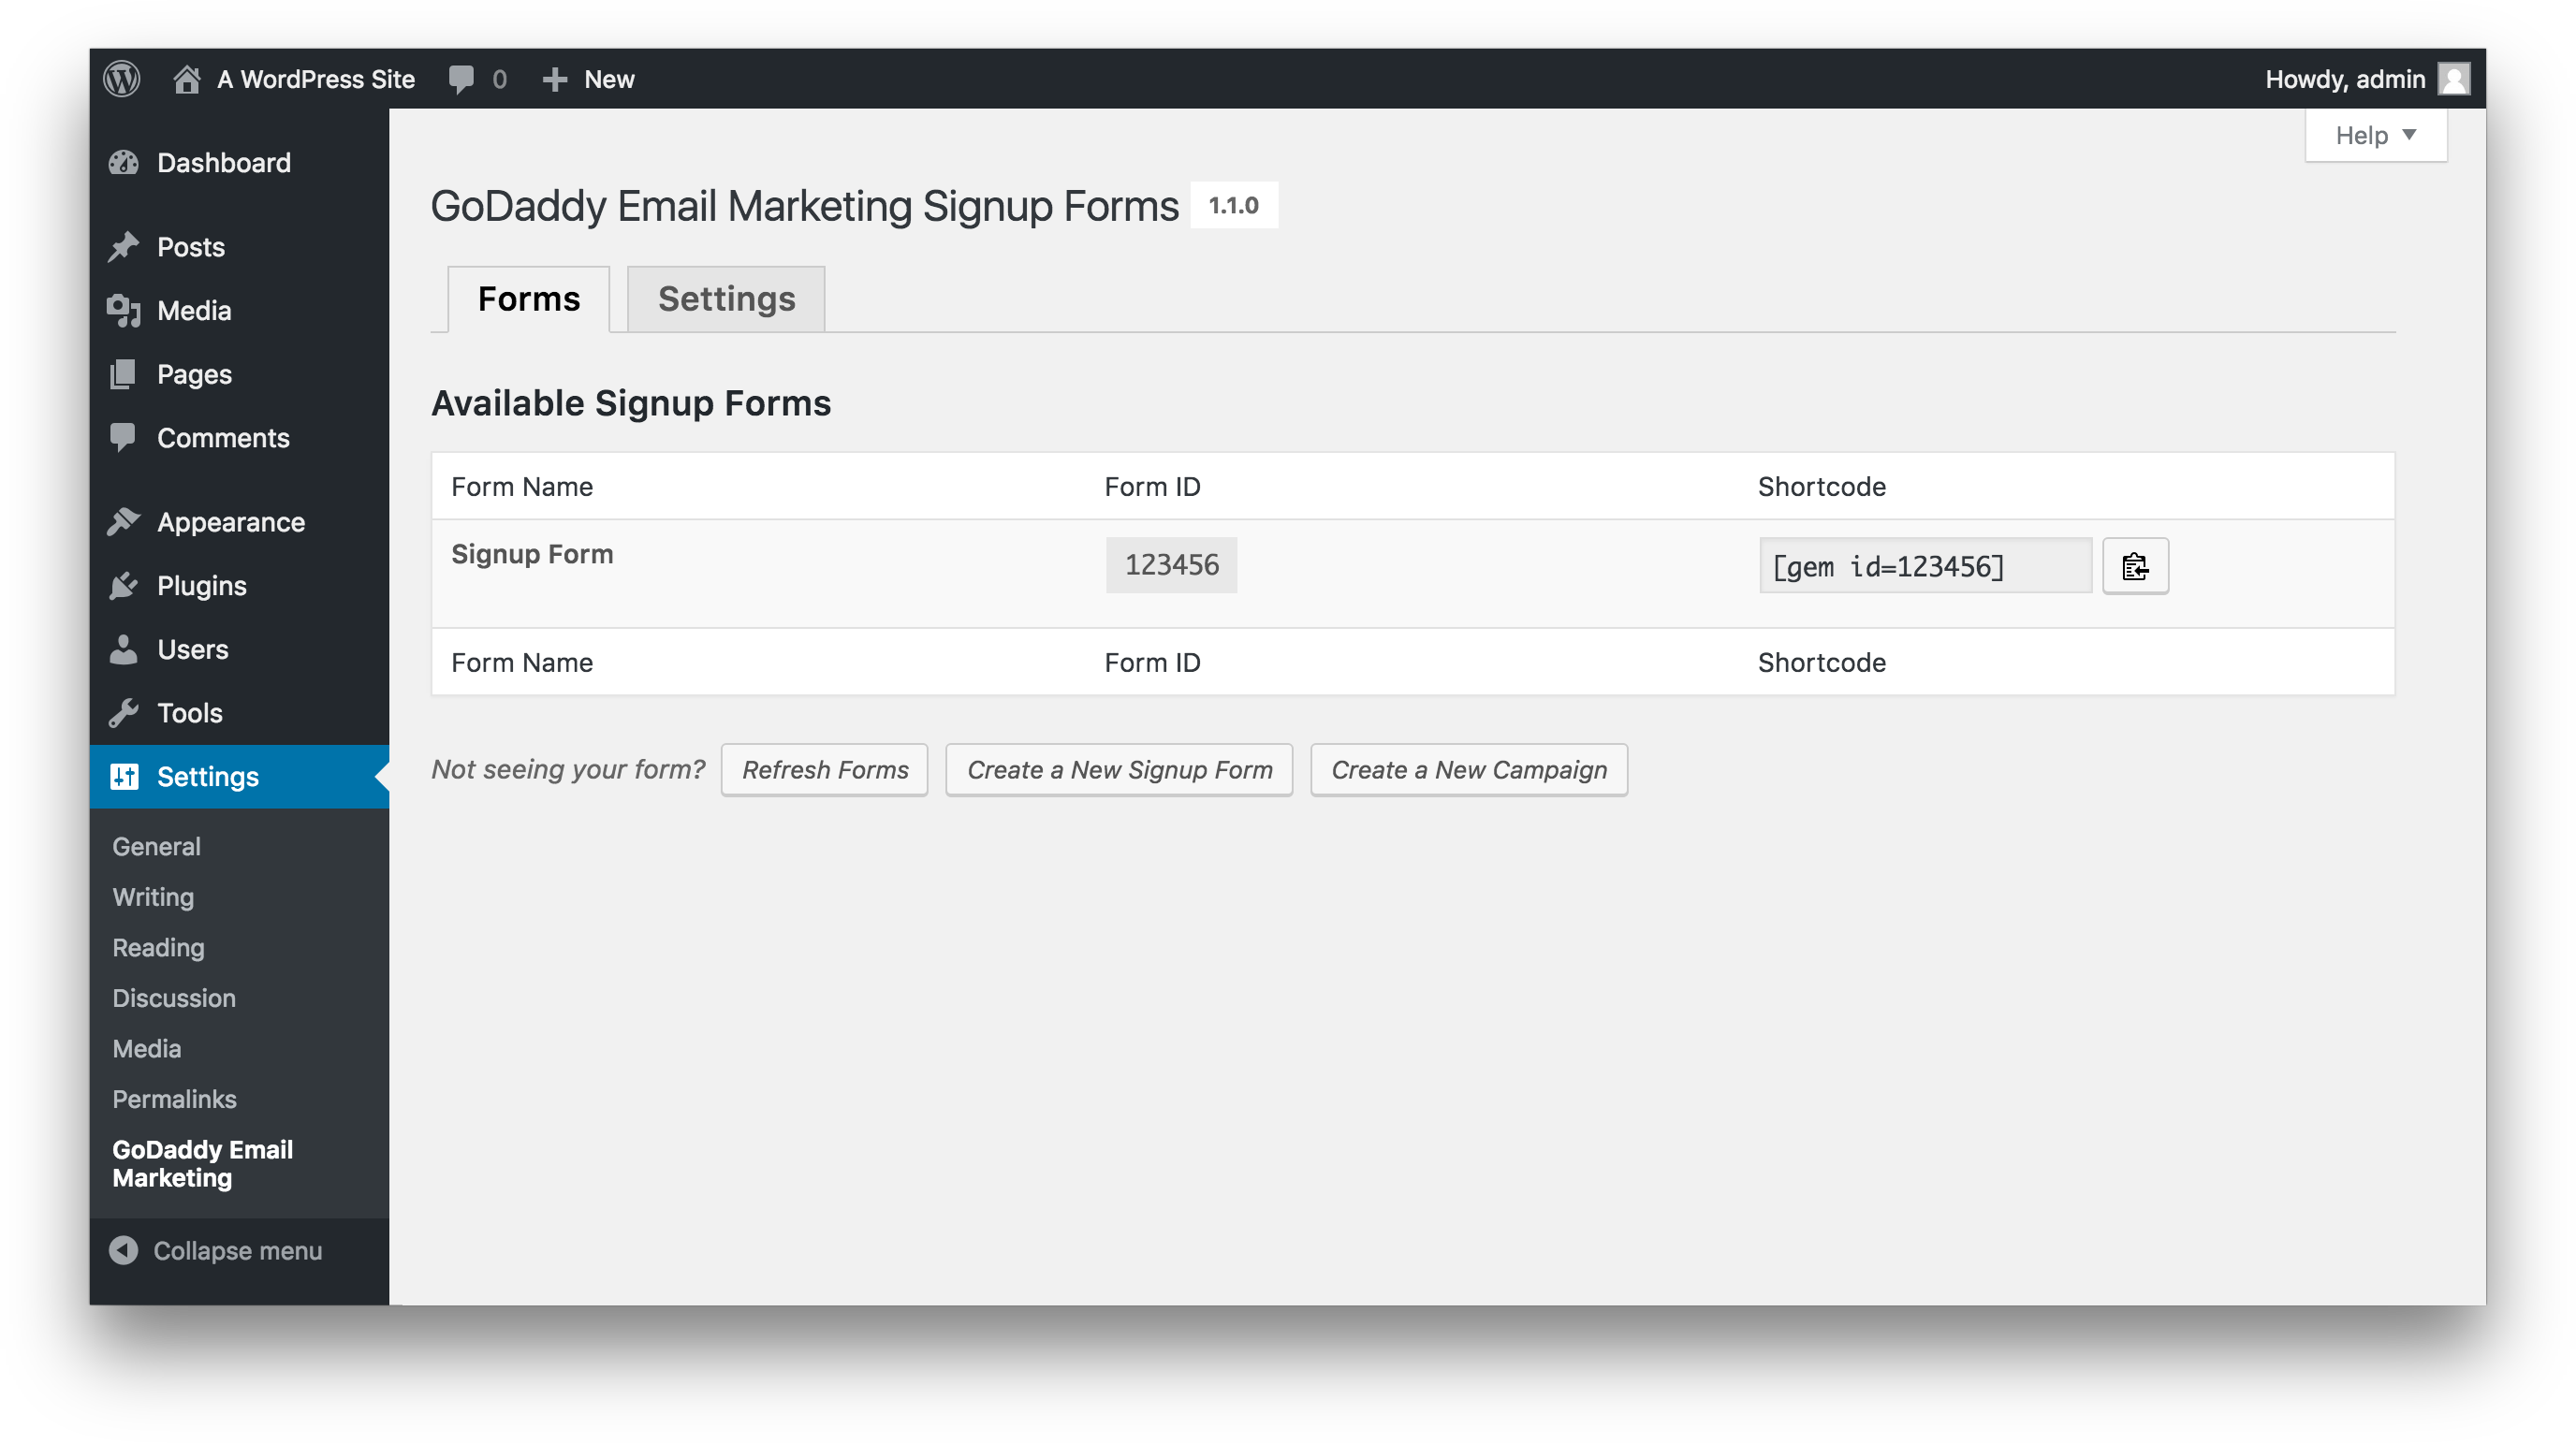This screenshot has height=1443, width=2576.
Task: Click the Settings sliders icon
Action: click(124, 777)
